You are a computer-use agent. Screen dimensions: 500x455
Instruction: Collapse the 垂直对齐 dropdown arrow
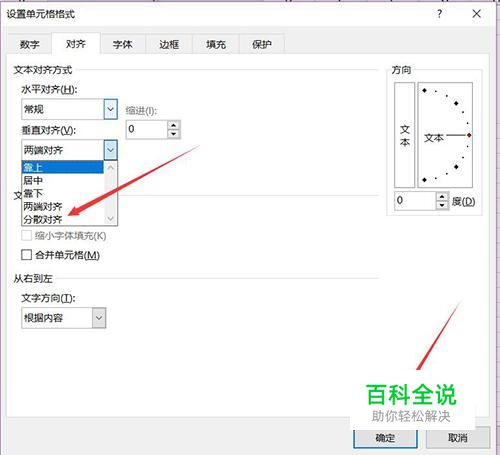point(110,150)
